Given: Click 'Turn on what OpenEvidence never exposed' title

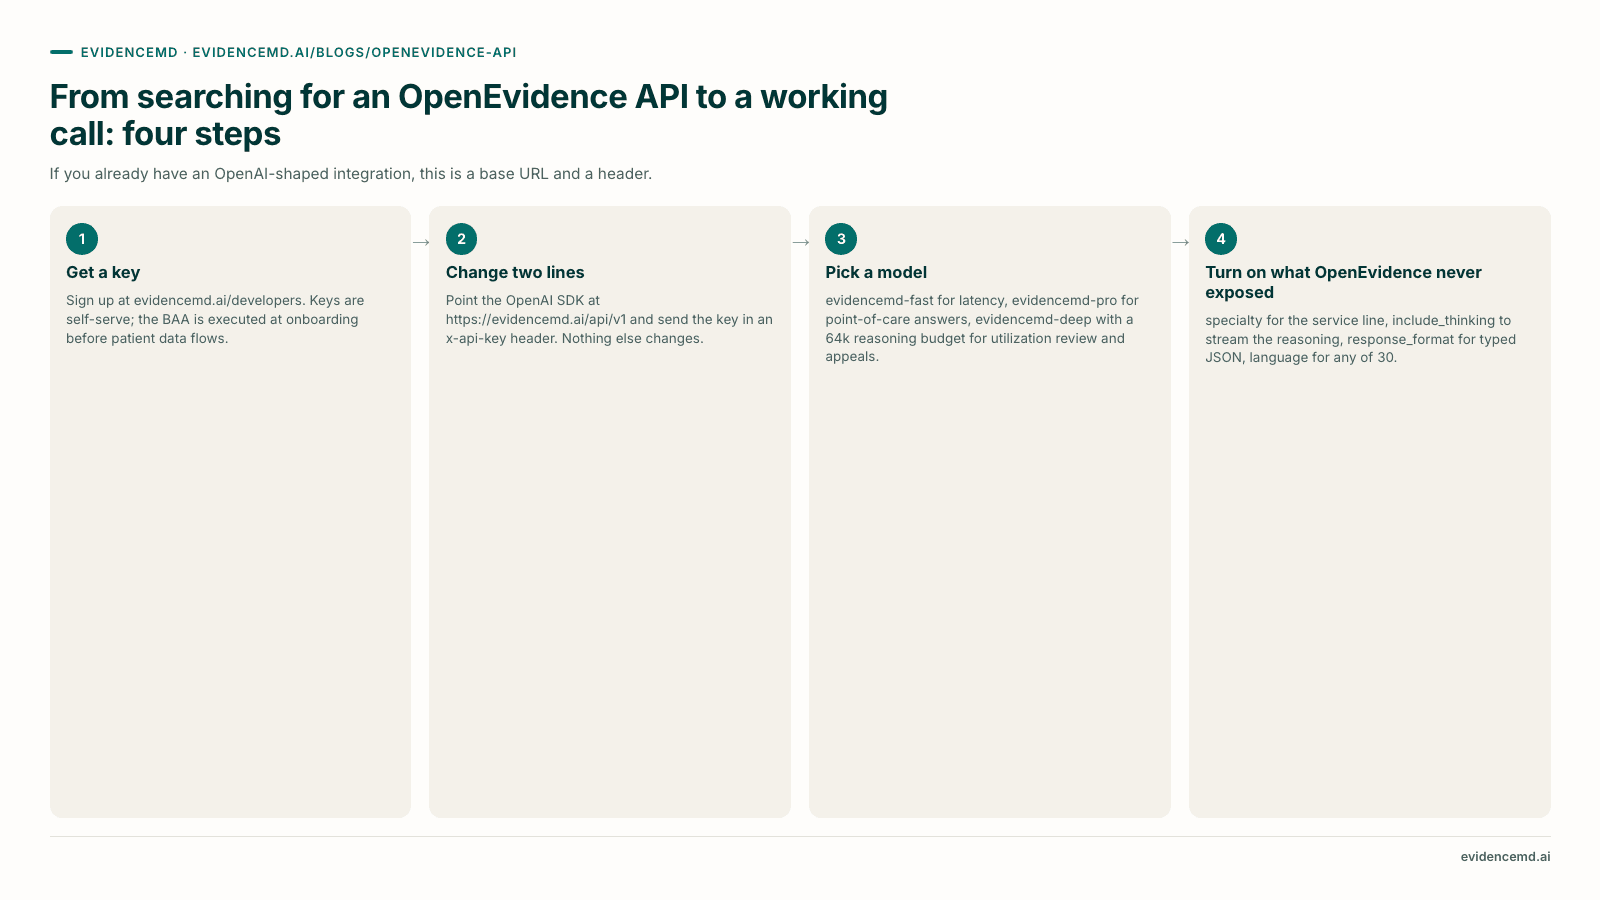Looking at the screenshot, I should tap(1343, 282).
